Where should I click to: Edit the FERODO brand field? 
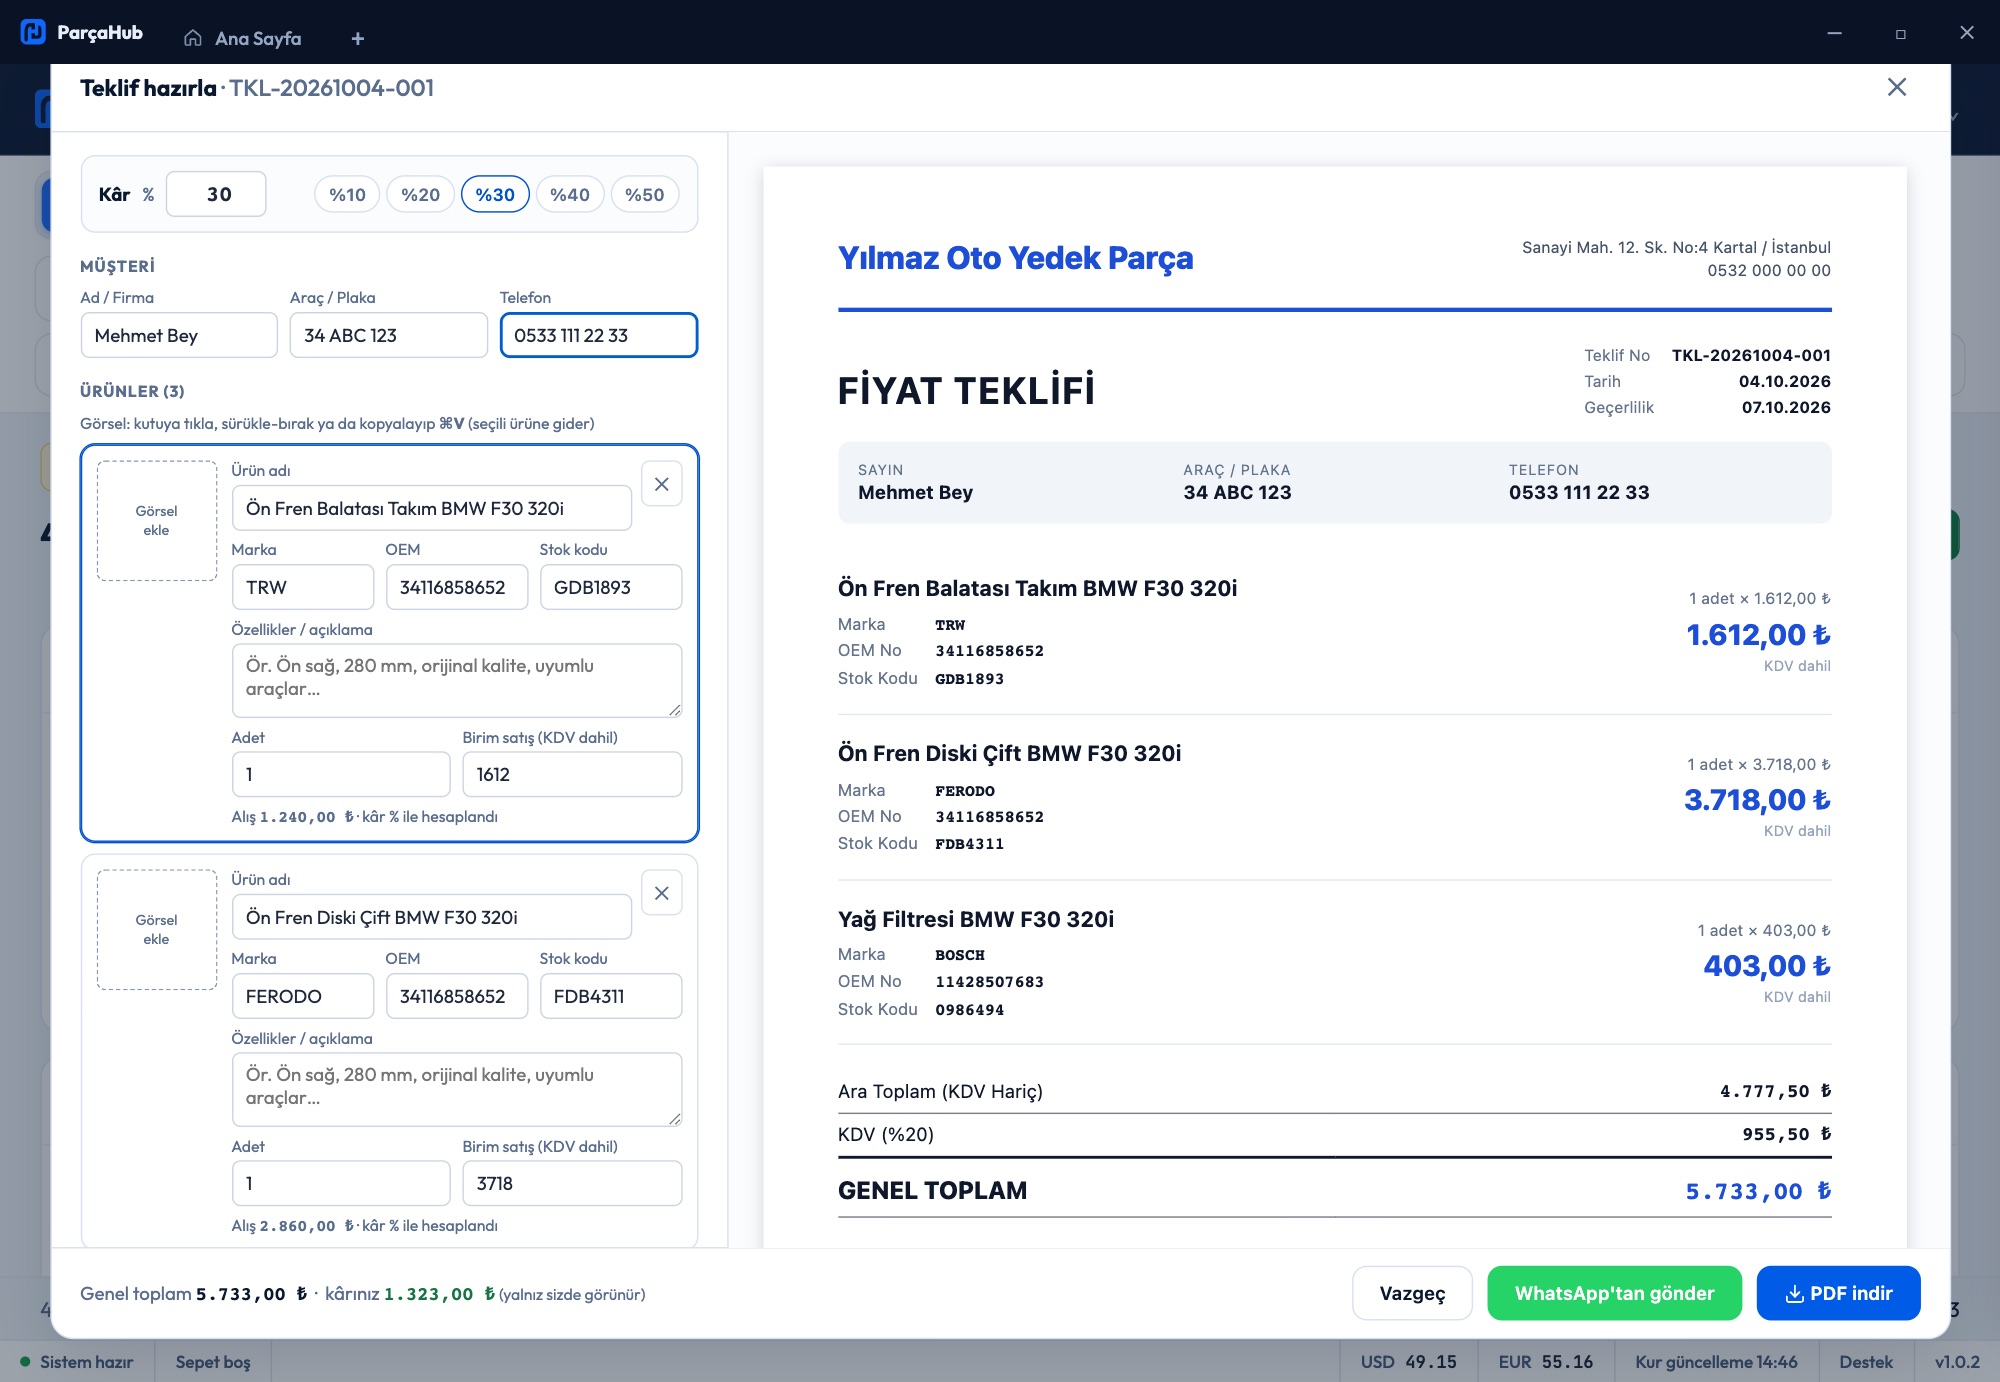coord(302,996)
